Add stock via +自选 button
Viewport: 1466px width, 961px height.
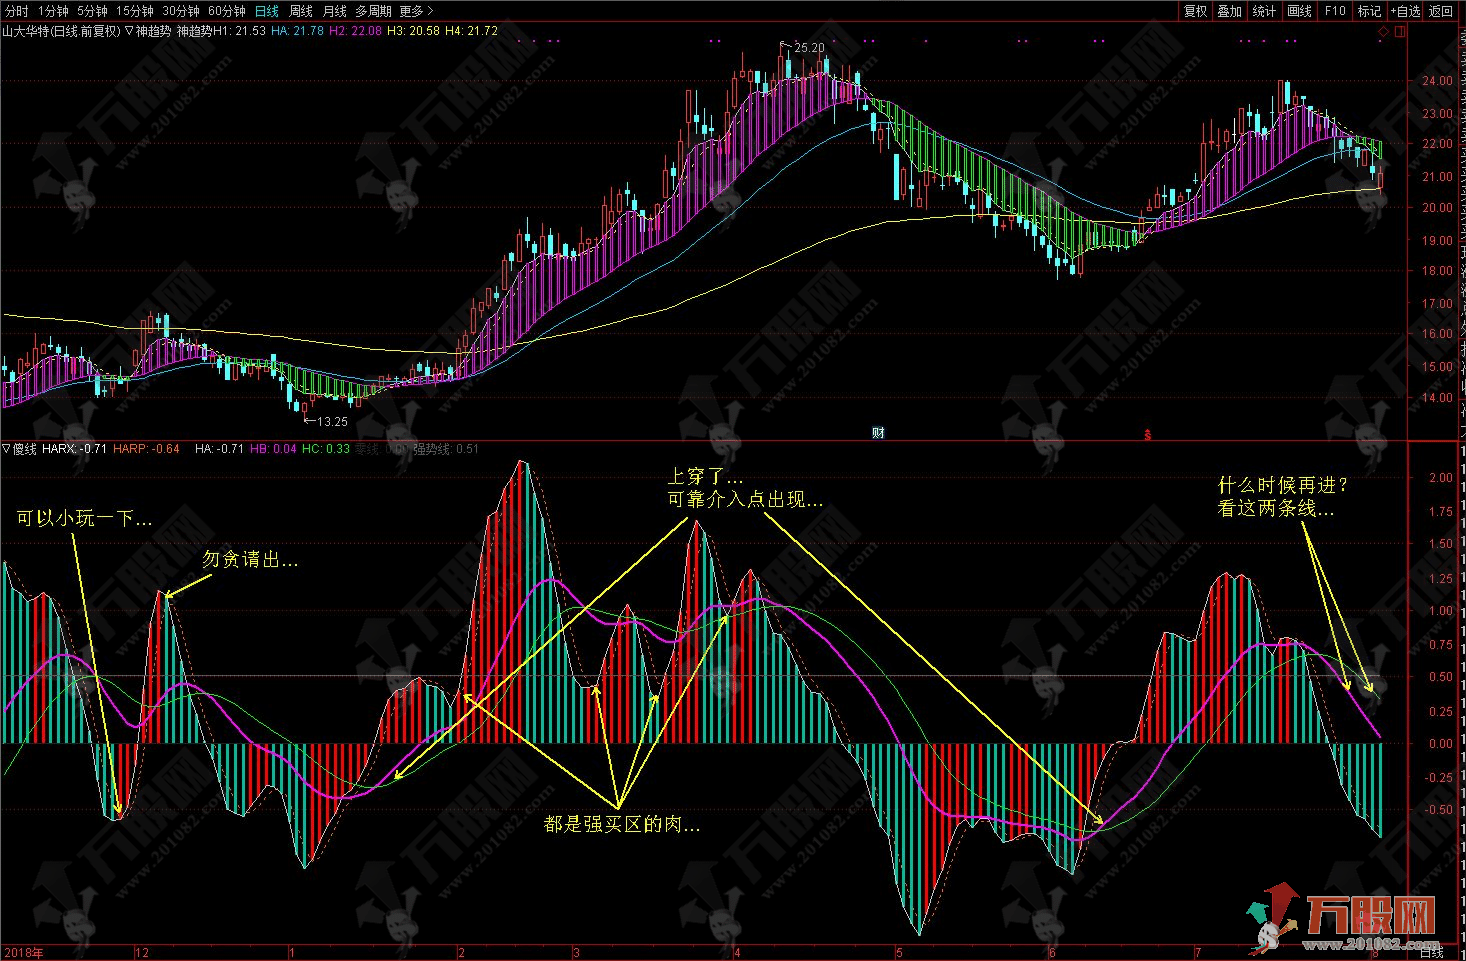coord(1404,11)
